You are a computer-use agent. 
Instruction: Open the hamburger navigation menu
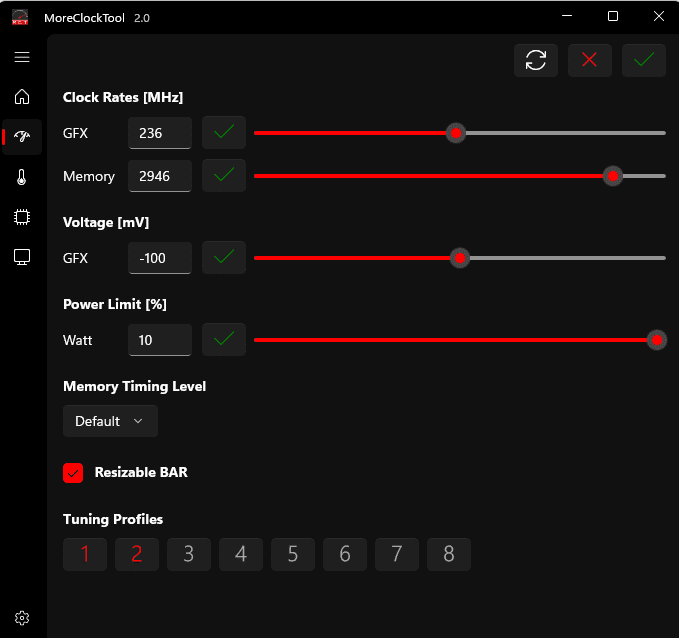click(22, 57)
